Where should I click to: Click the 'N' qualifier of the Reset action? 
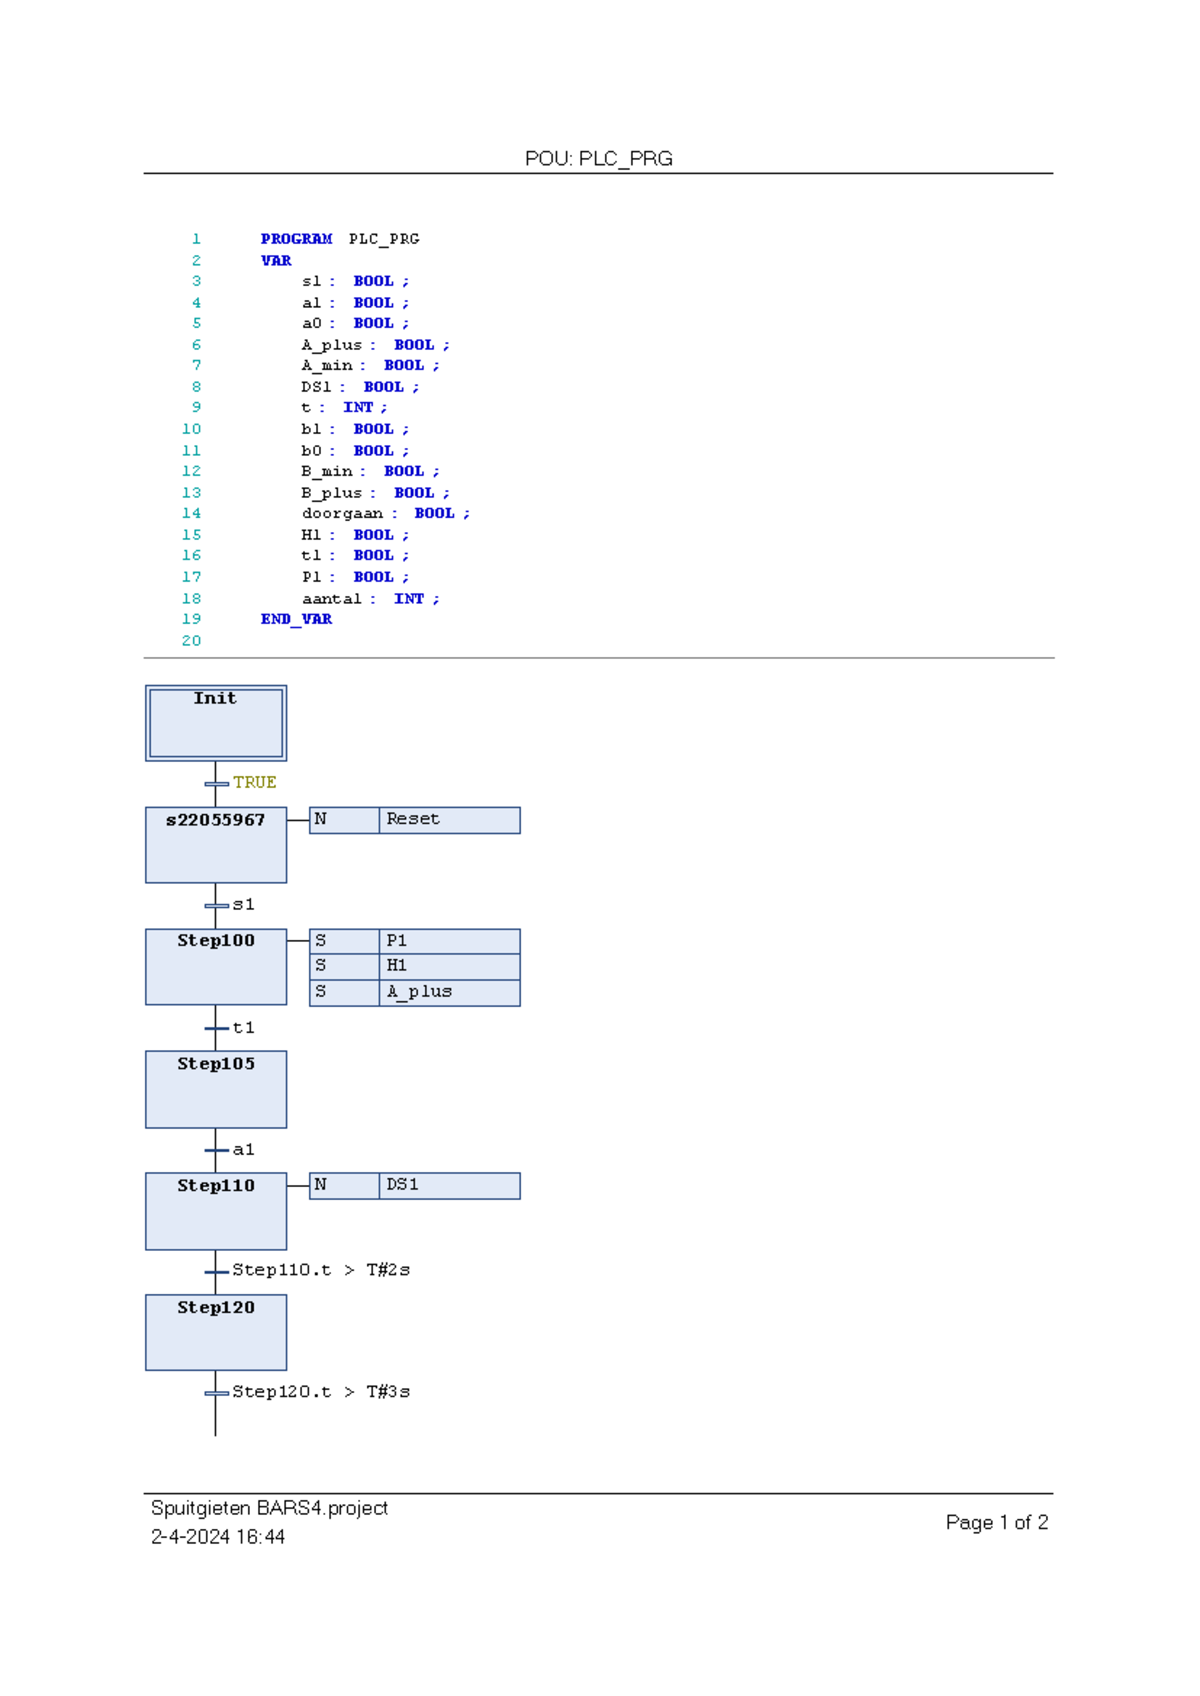pos(344,820)
